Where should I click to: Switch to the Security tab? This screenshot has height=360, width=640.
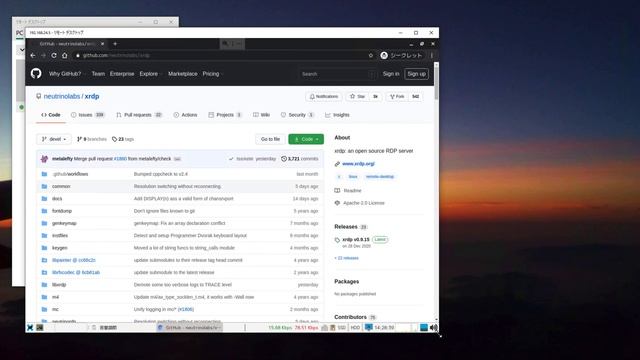tap(297, 115)
